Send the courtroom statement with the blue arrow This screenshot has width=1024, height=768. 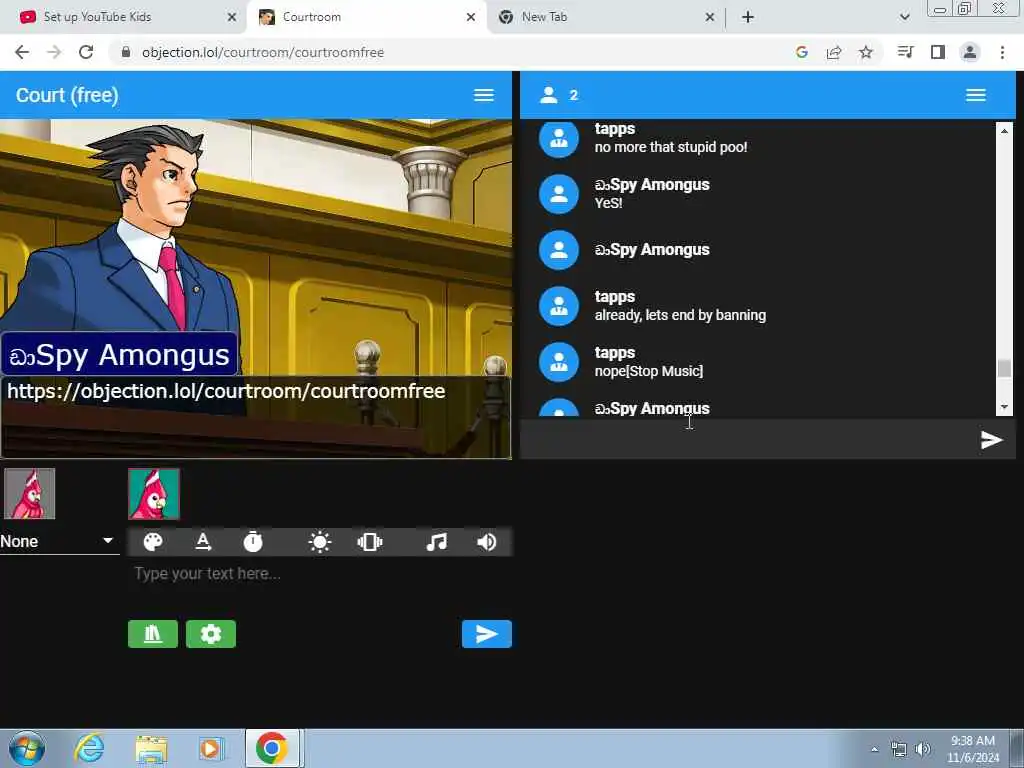[x=487, y=634]
